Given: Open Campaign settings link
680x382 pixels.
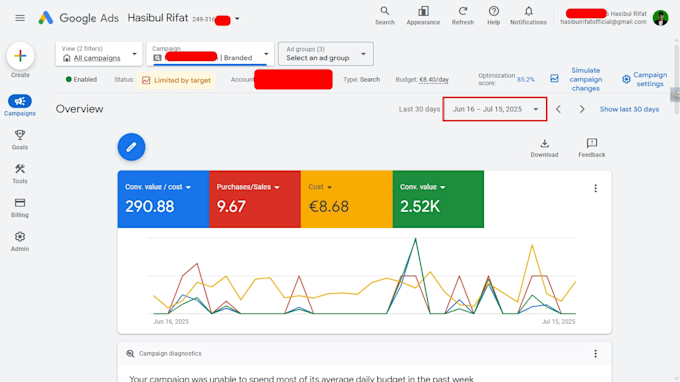Looking at the screenshot, I should tap(650, 79).
